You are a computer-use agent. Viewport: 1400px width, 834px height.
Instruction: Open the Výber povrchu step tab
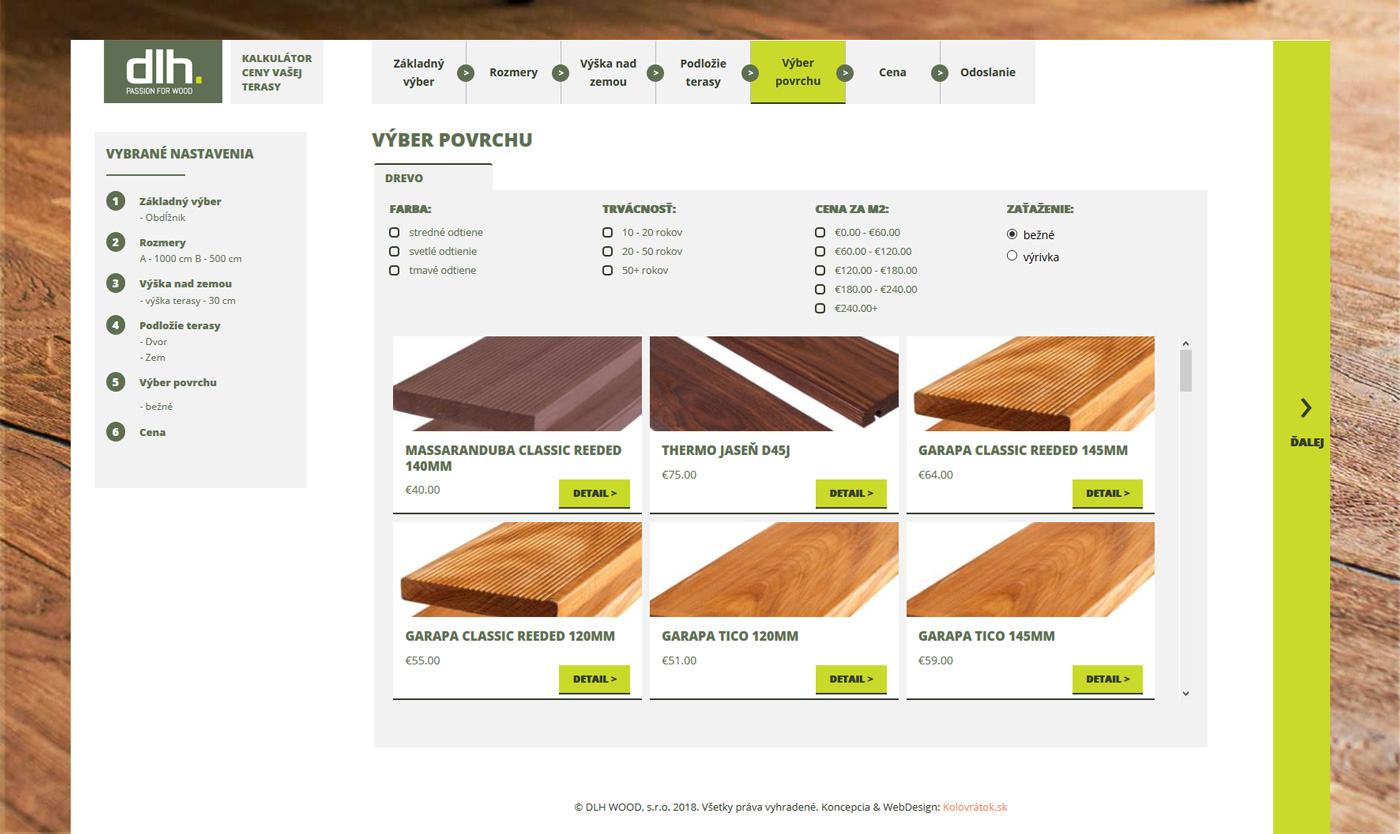coord(798,72)
